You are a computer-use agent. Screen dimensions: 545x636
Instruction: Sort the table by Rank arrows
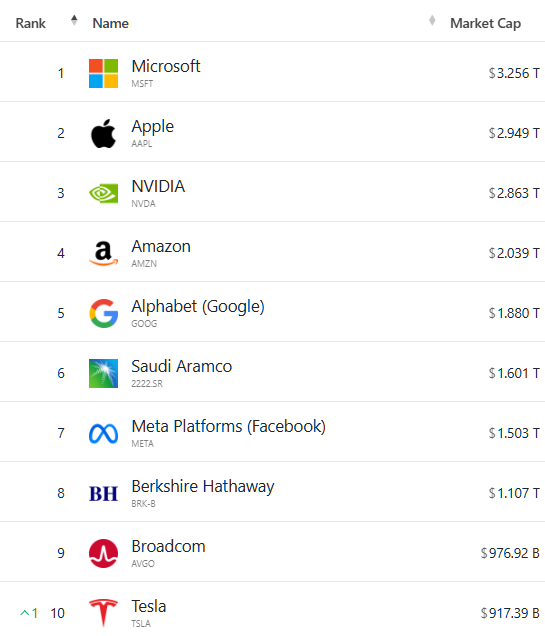(x=74, y=20)
